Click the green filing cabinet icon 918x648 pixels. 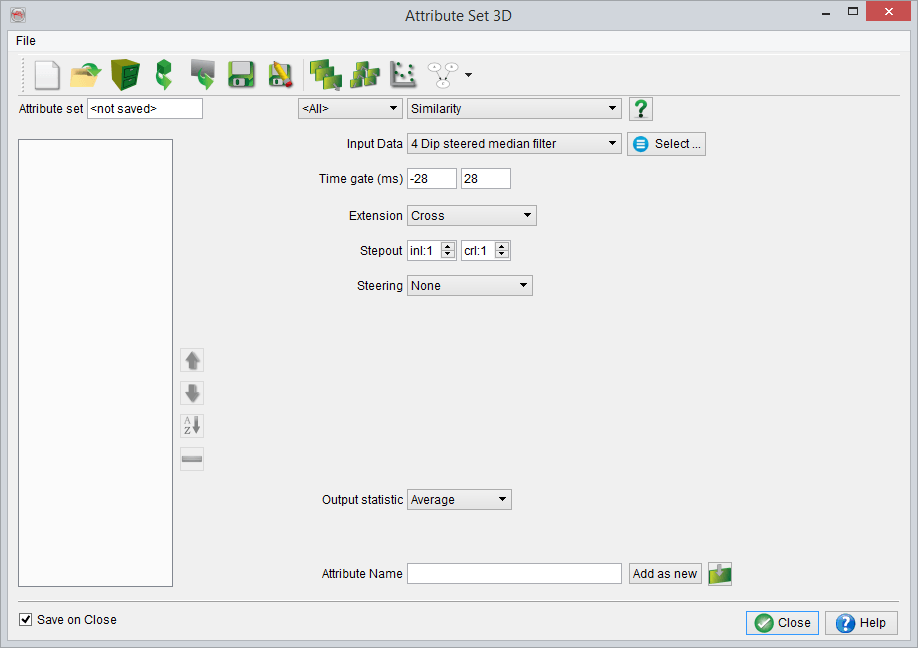coord(125,75)
